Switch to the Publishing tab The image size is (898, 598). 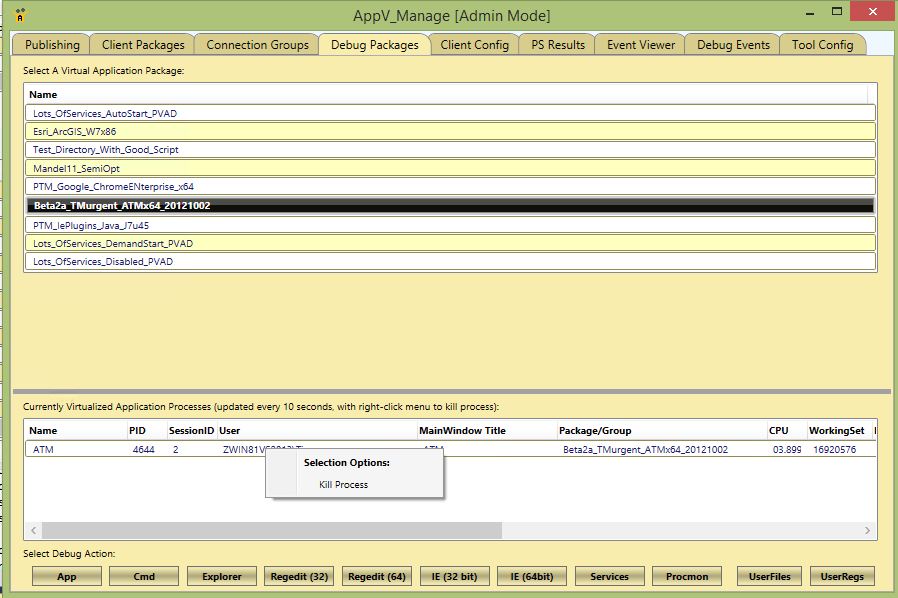point(52,45)
